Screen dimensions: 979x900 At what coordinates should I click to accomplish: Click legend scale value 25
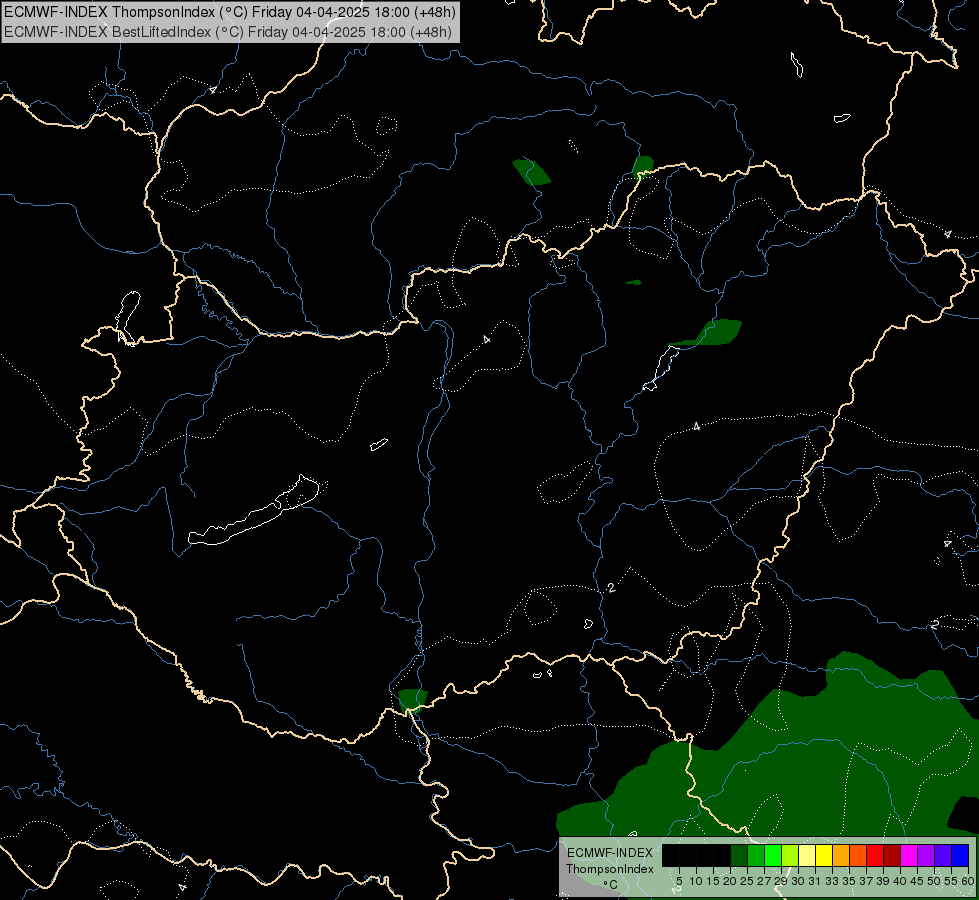click(747, 881)
